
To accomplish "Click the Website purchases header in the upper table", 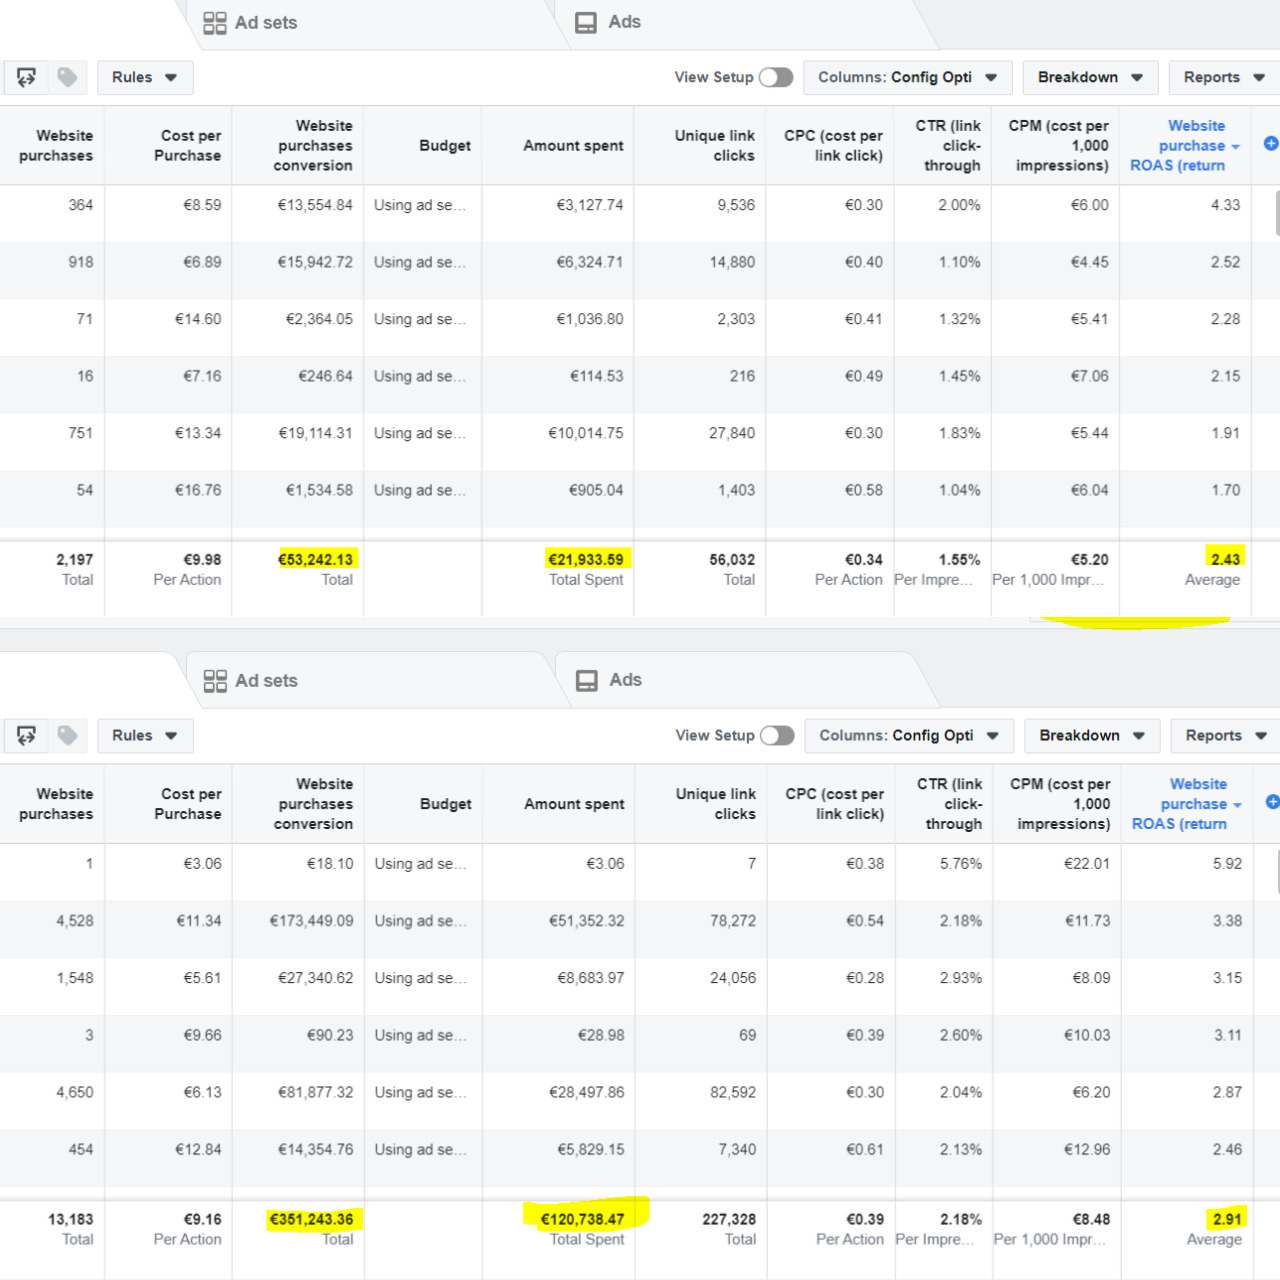I will click(56, 146).
